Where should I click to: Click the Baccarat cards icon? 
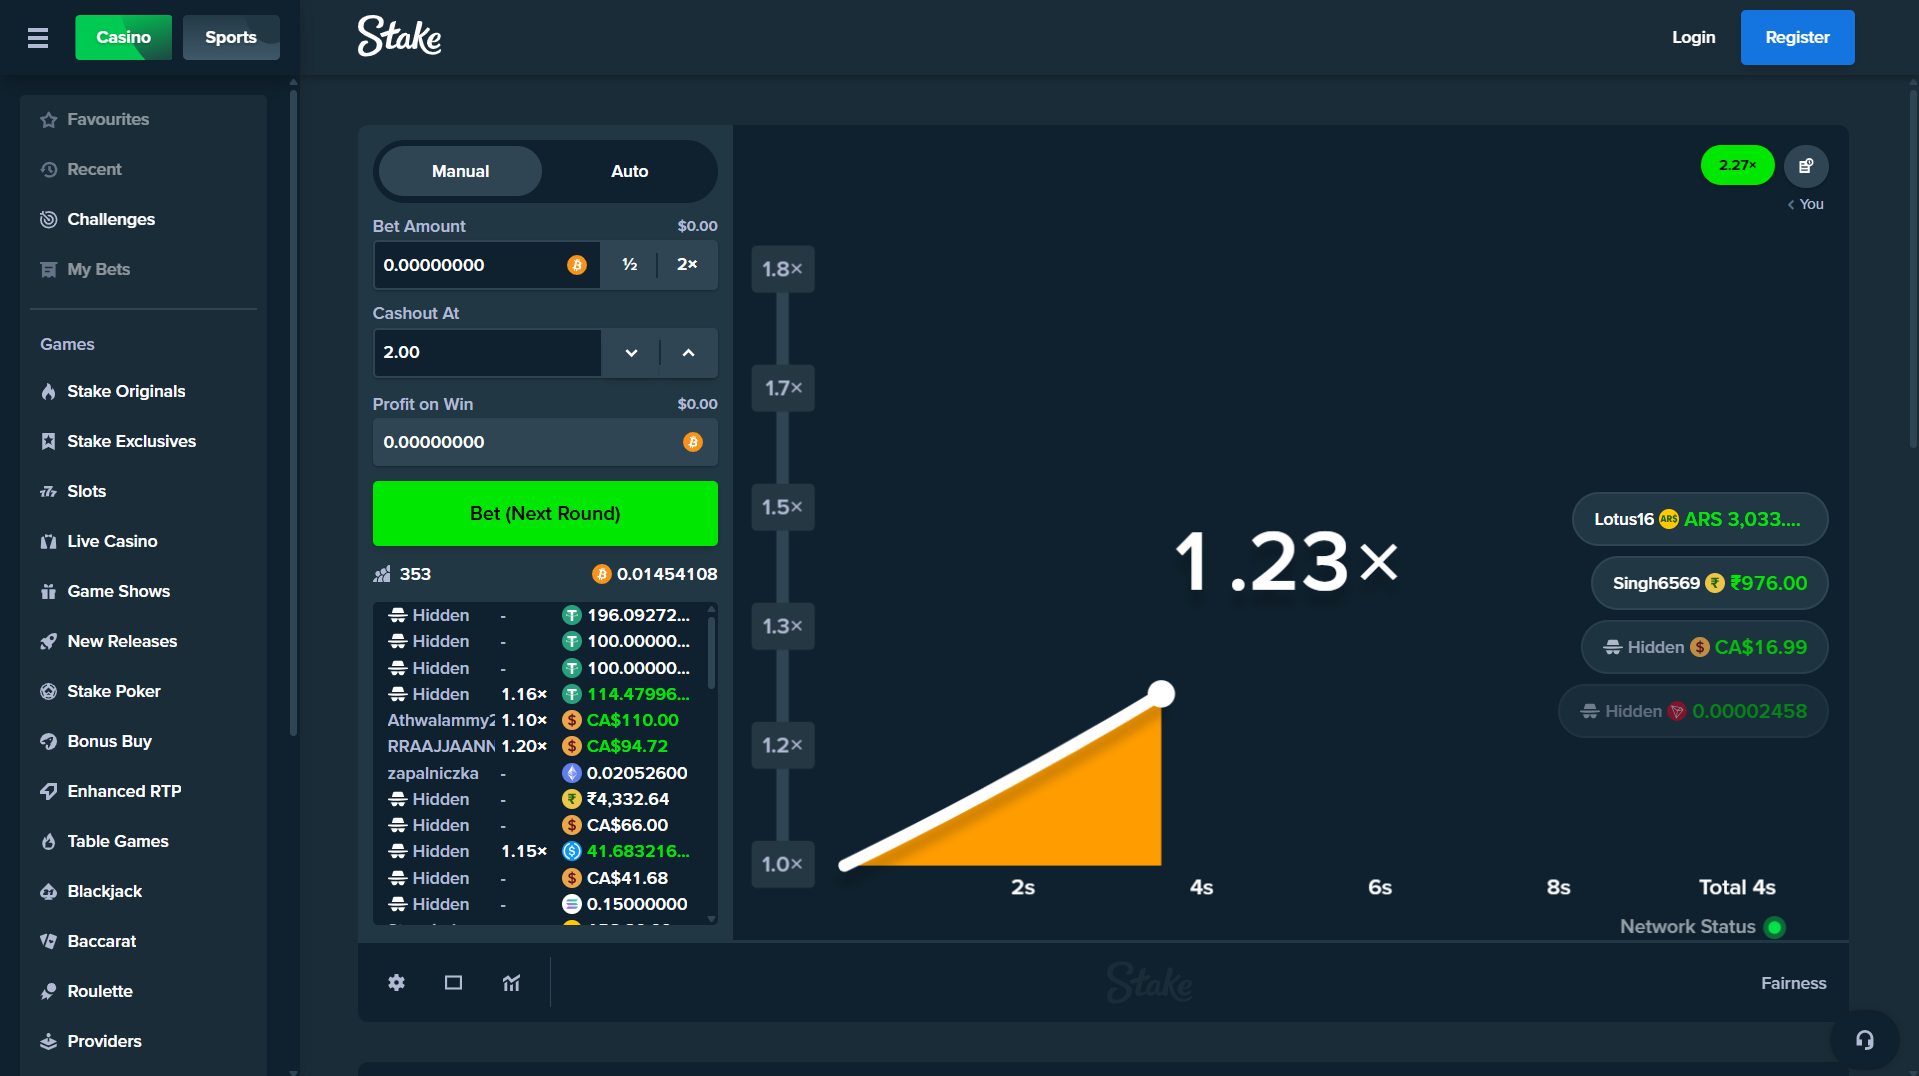pyautogui.click(x=48, y=942)
